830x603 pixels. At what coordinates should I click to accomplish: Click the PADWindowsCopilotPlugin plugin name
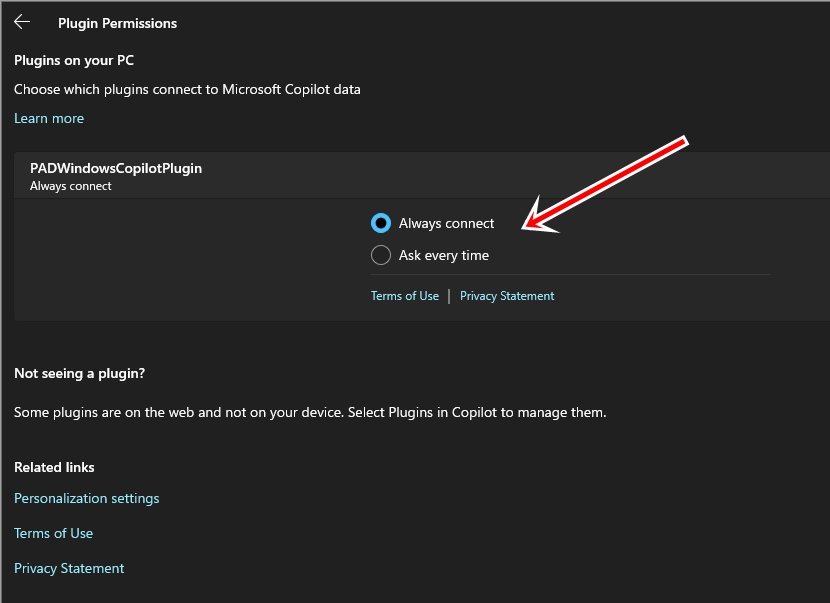point(116,168)
